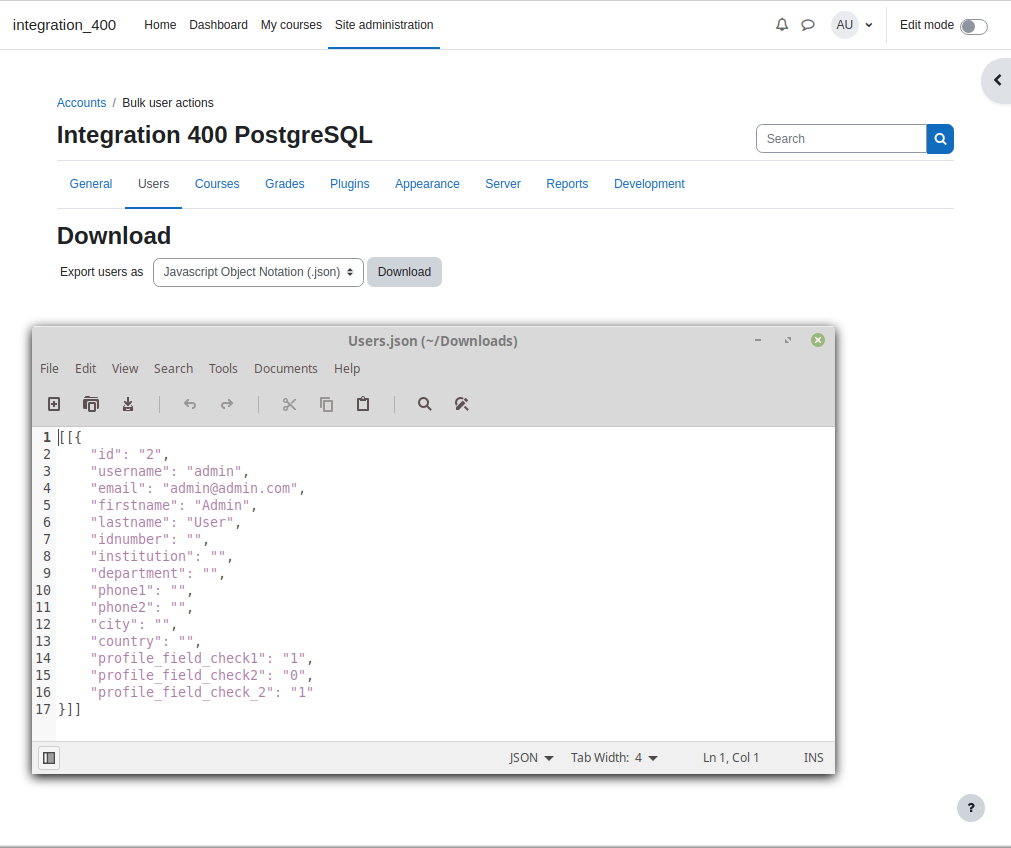Maximize the Users.json editor window
This screenshot has width=1011, height=848.
coord(787,340)
